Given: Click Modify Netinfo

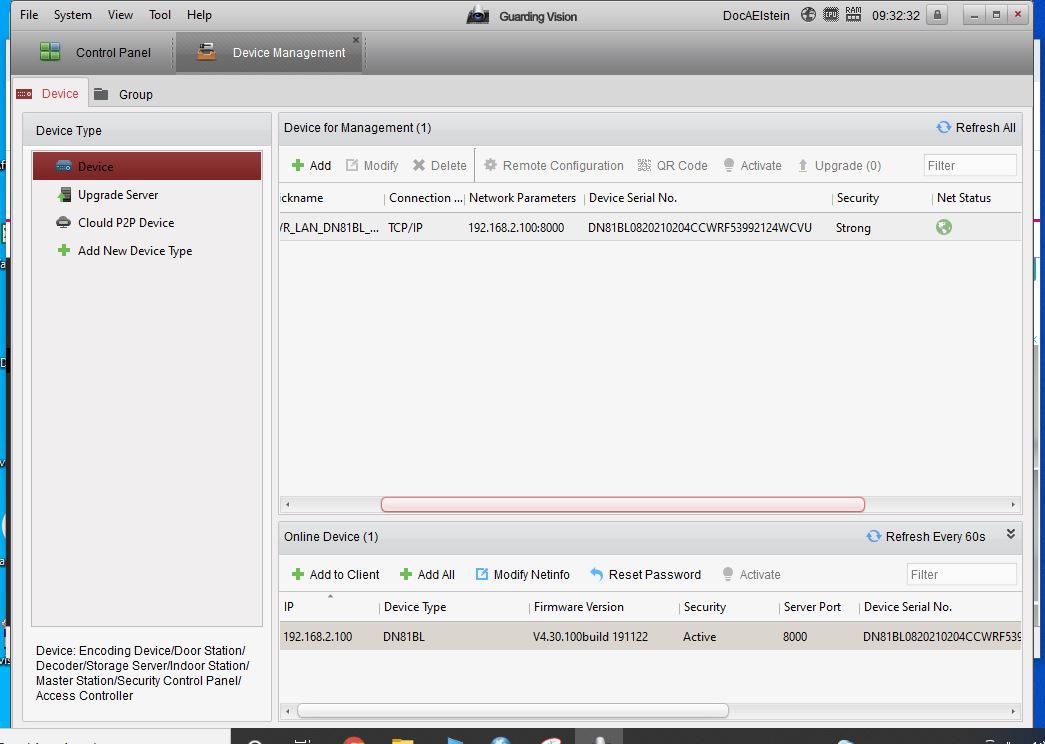Looking at the screenshot, I should tap(522, 574).
